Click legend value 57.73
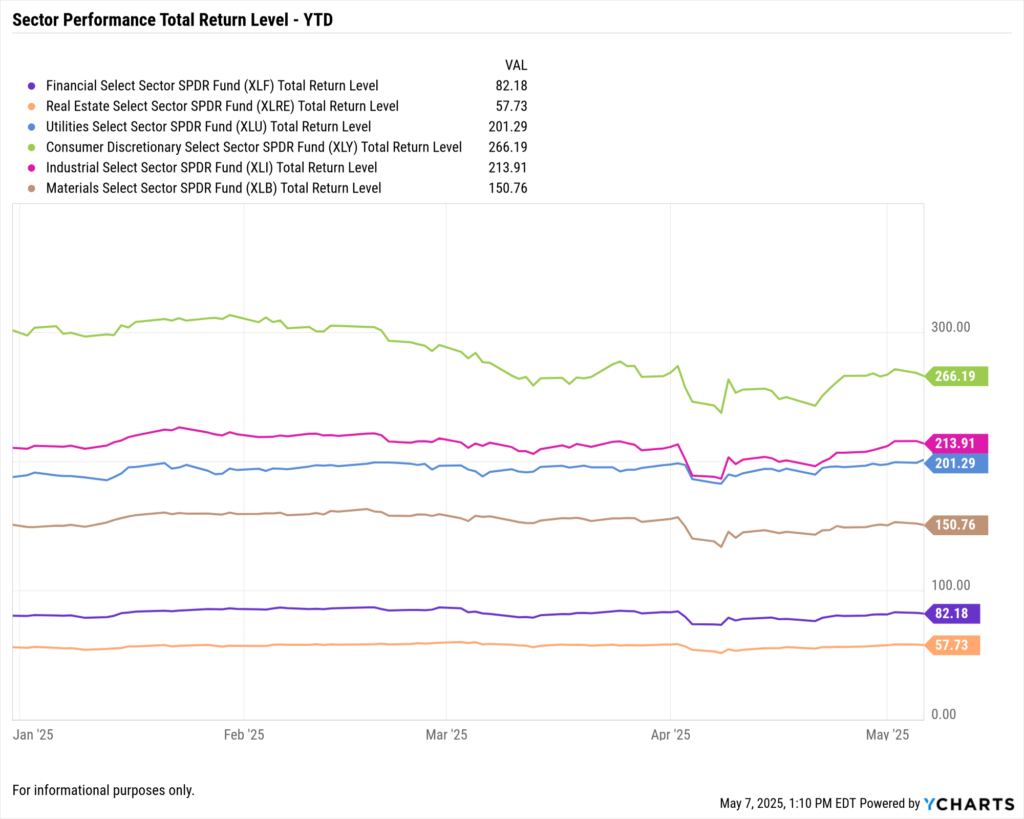Viewport: 1024px width, 819px height. [x=511, y=106]
